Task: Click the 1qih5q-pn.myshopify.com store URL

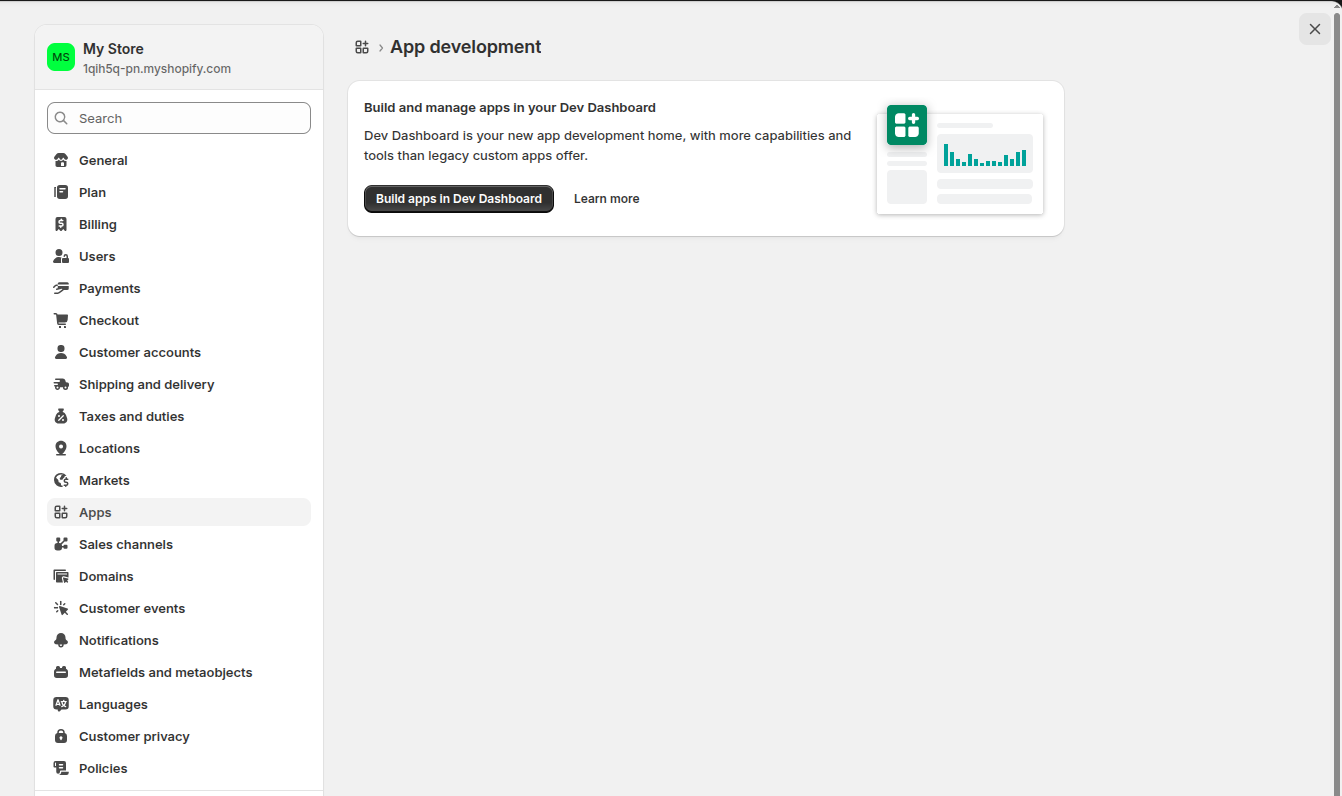Action: click(x=157, y=69)
